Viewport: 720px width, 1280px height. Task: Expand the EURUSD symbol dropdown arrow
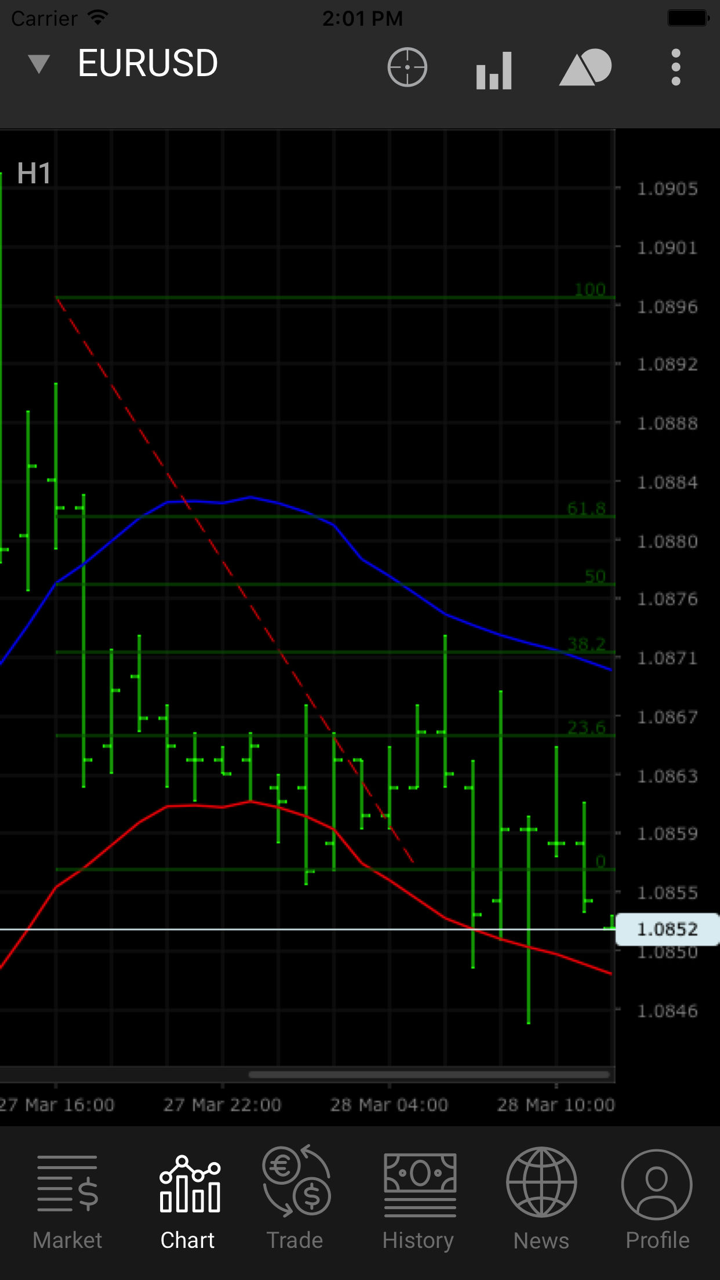(39, 65)
